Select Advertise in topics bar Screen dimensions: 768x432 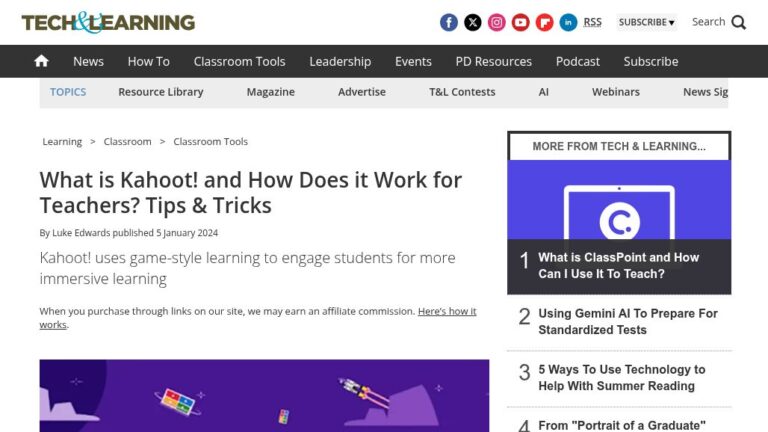pyautogui.click(x=361, y=92)
